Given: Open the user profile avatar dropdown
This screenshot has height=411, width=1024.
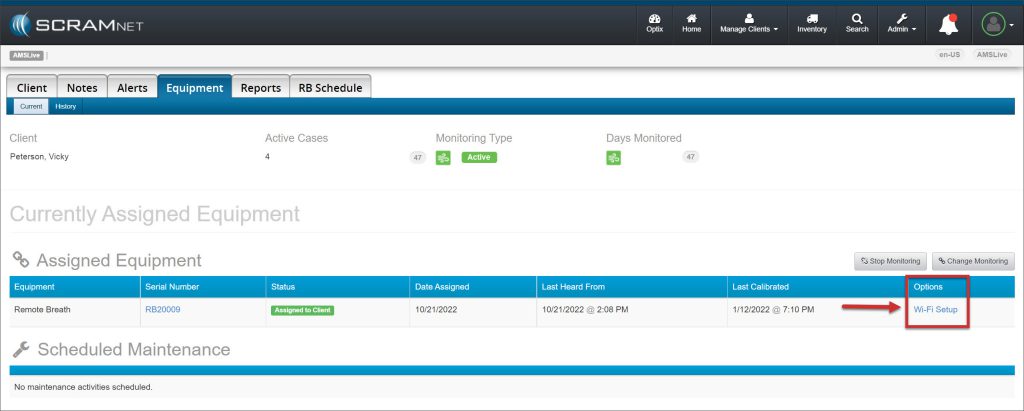Looking at the screenshot, I should [994, 24].
